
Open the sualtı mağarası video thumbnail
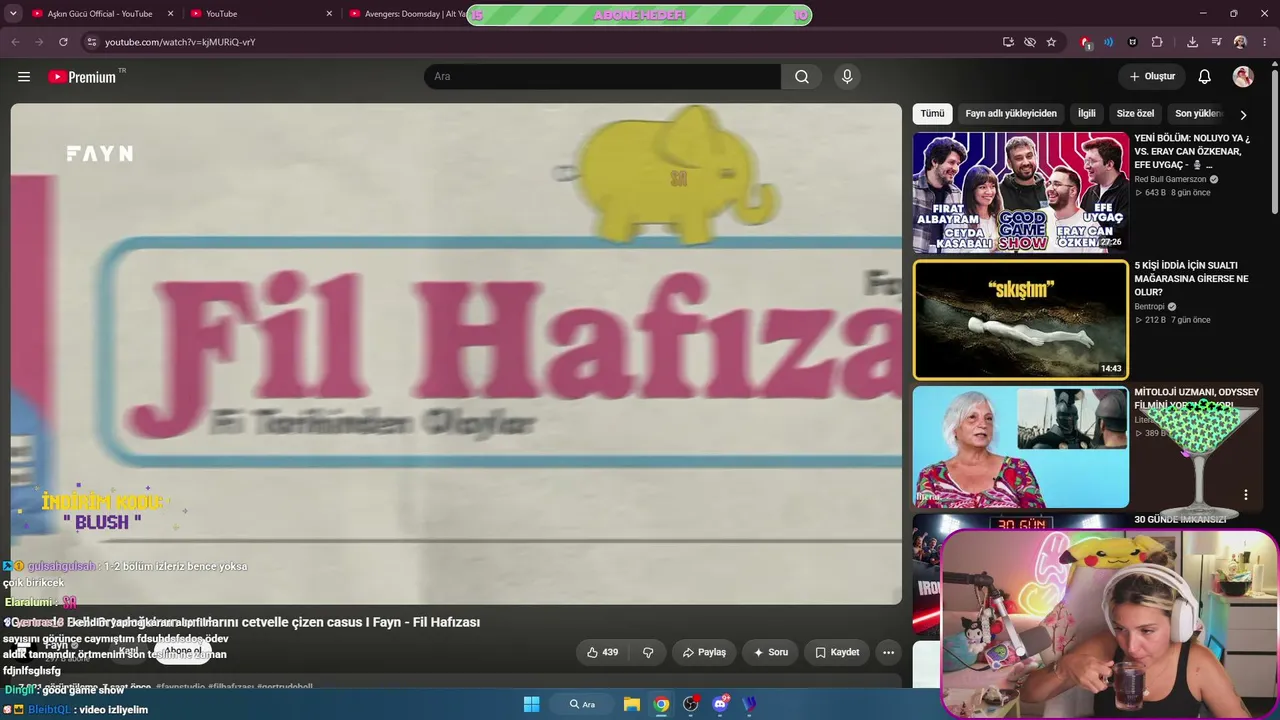click(1020, 320)
